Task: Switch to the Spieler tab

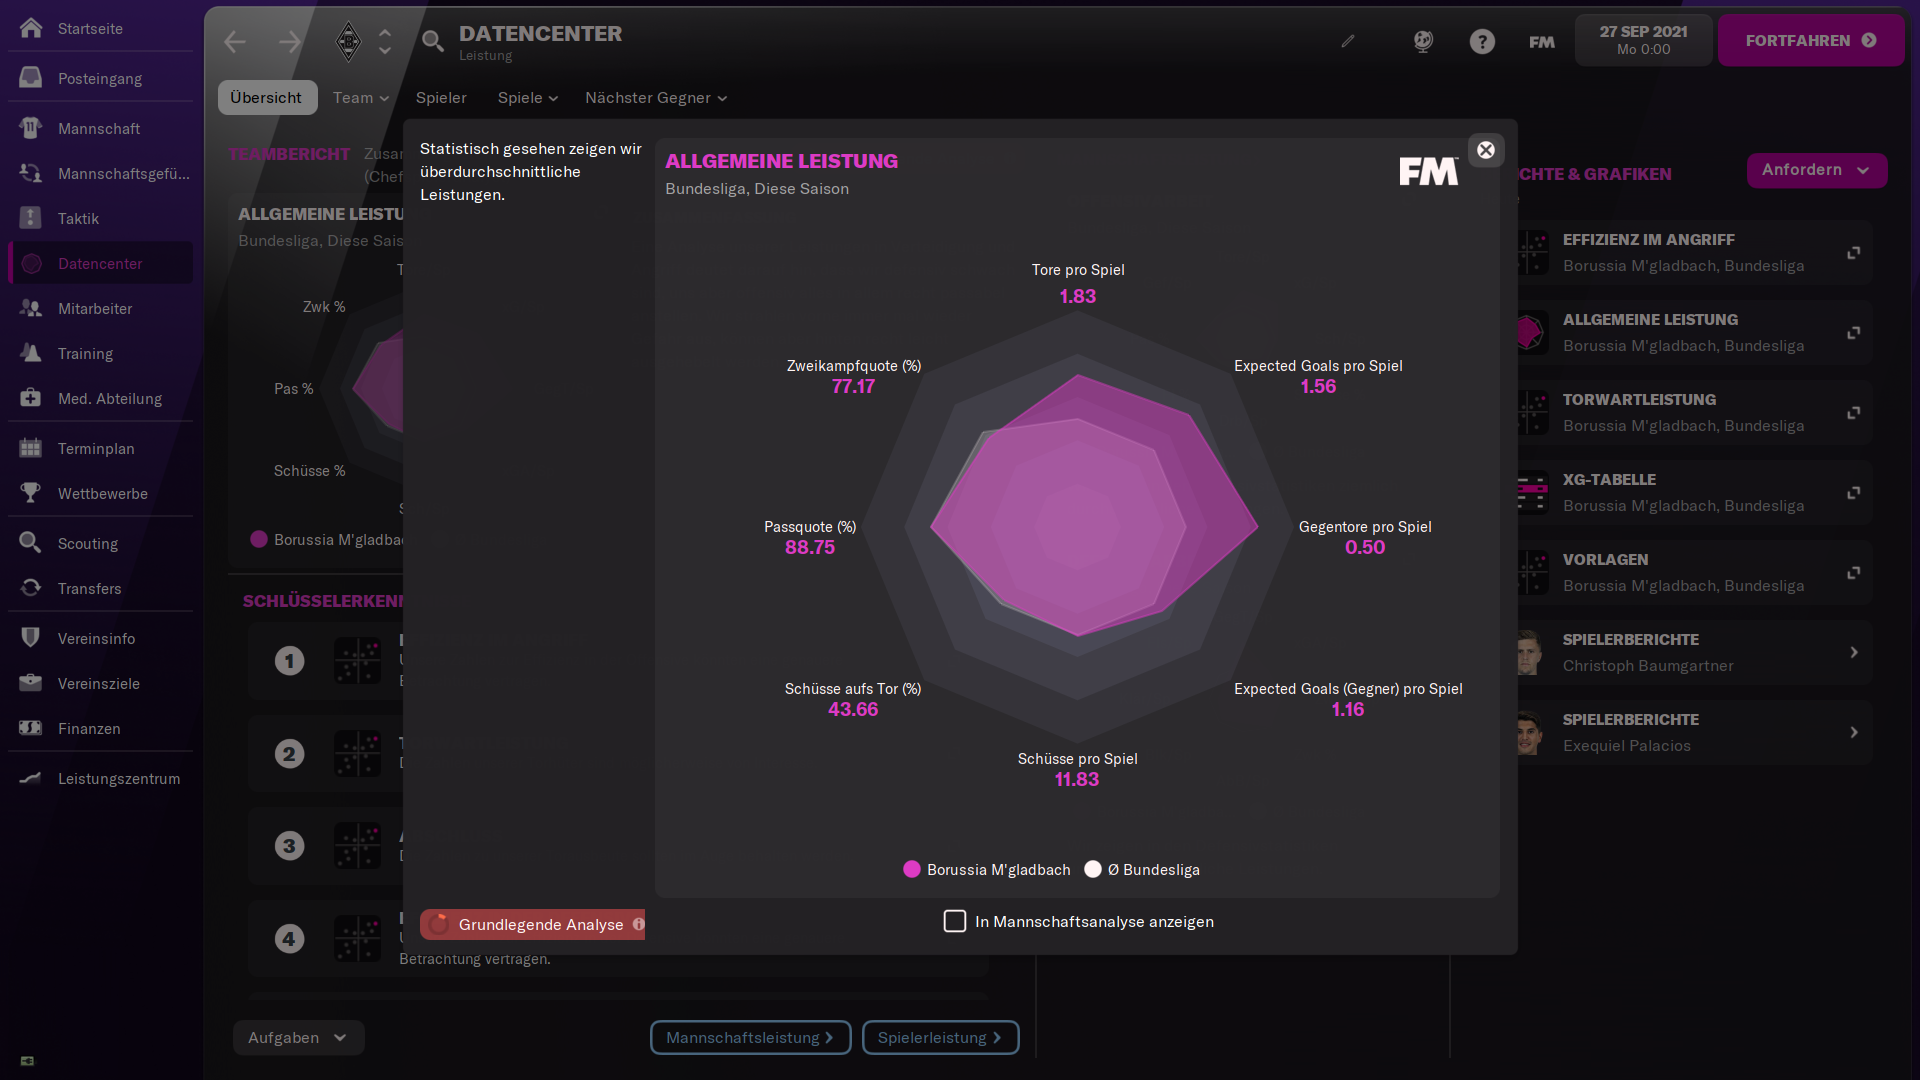Action: tap(441, 97)
